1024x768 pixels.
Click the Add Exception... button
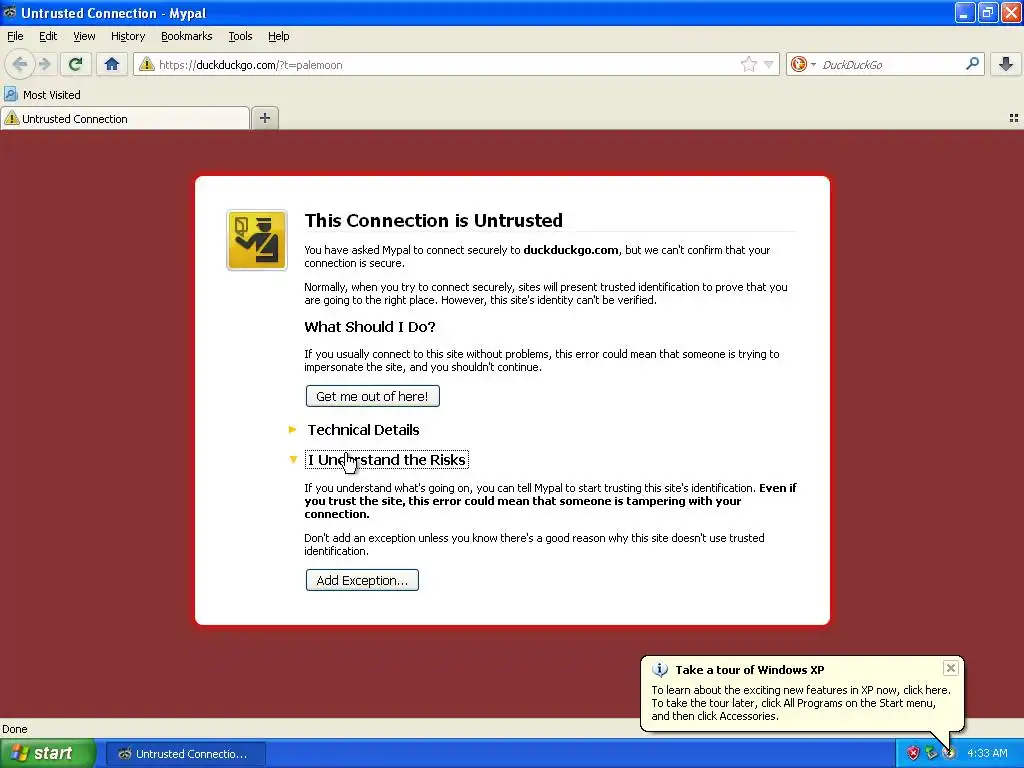[362, 580]
